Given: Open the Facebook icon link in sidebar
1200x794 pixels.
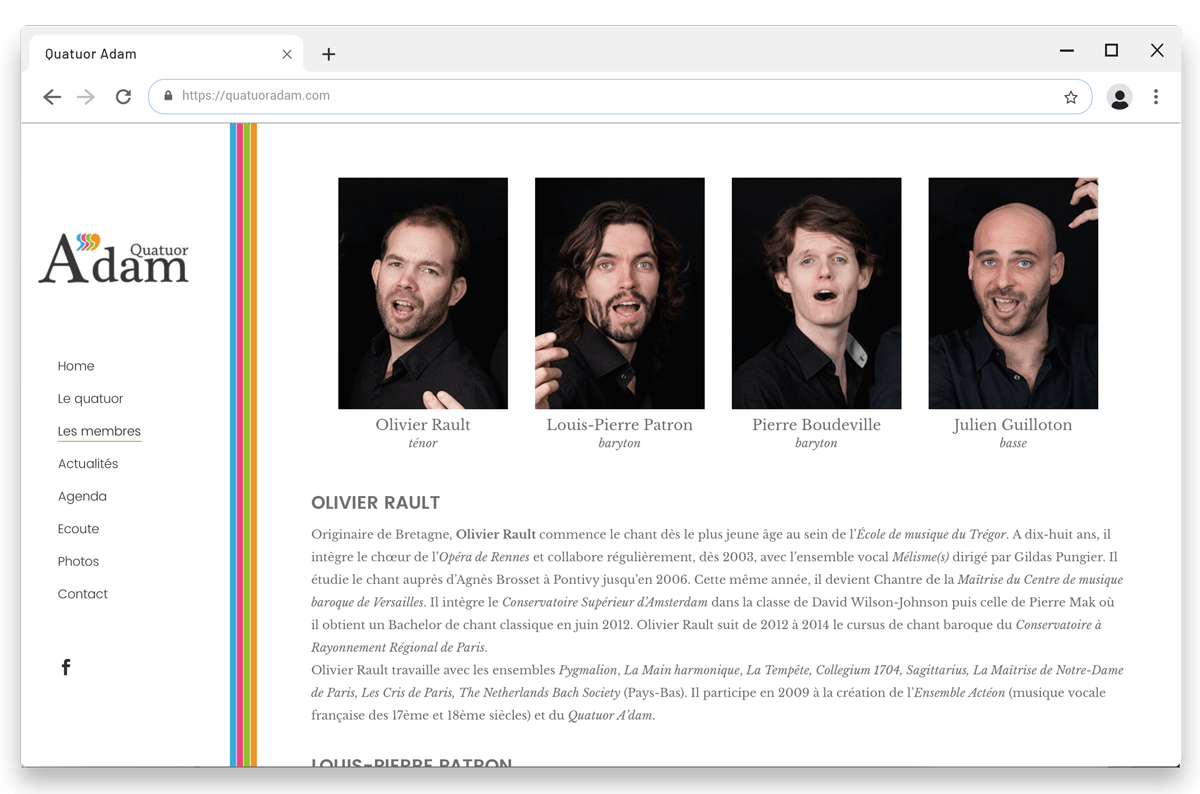Looking at the screenshot, I should click(66, 667).
